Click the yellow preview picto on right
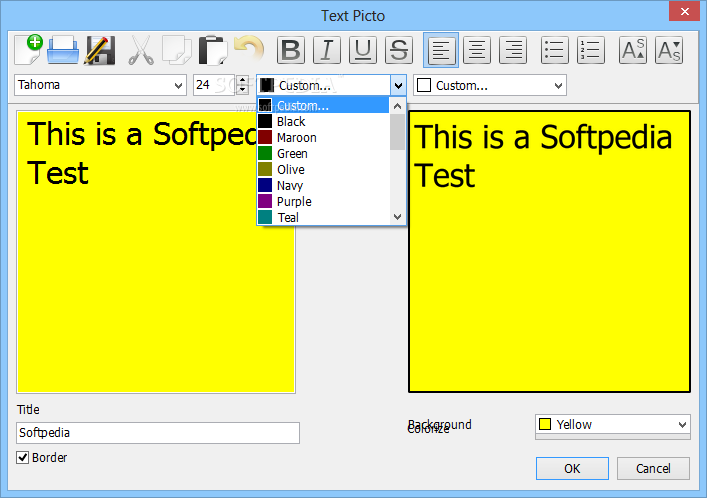Viewport: 707px width, 498px height. (x=549, y=251)
